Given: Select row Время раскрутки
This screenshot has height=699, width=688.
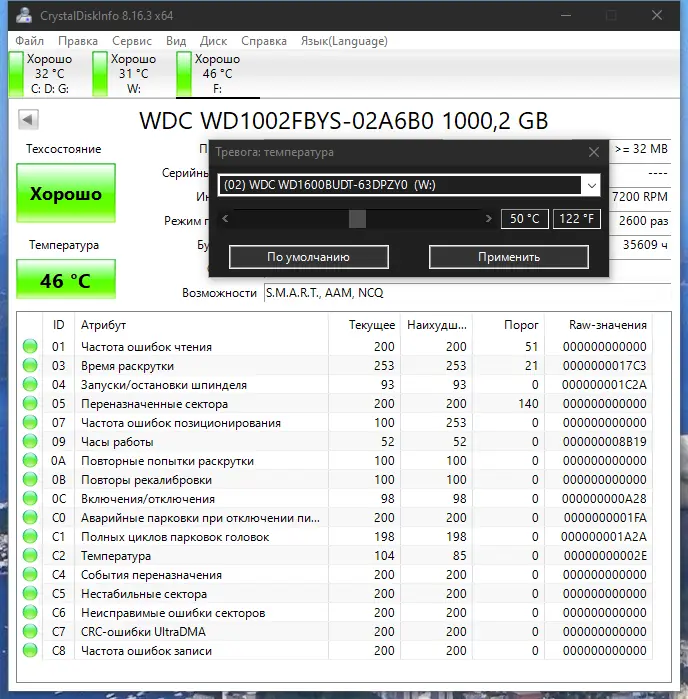Looking at the screenshot, I should click(x=335, y=366).
